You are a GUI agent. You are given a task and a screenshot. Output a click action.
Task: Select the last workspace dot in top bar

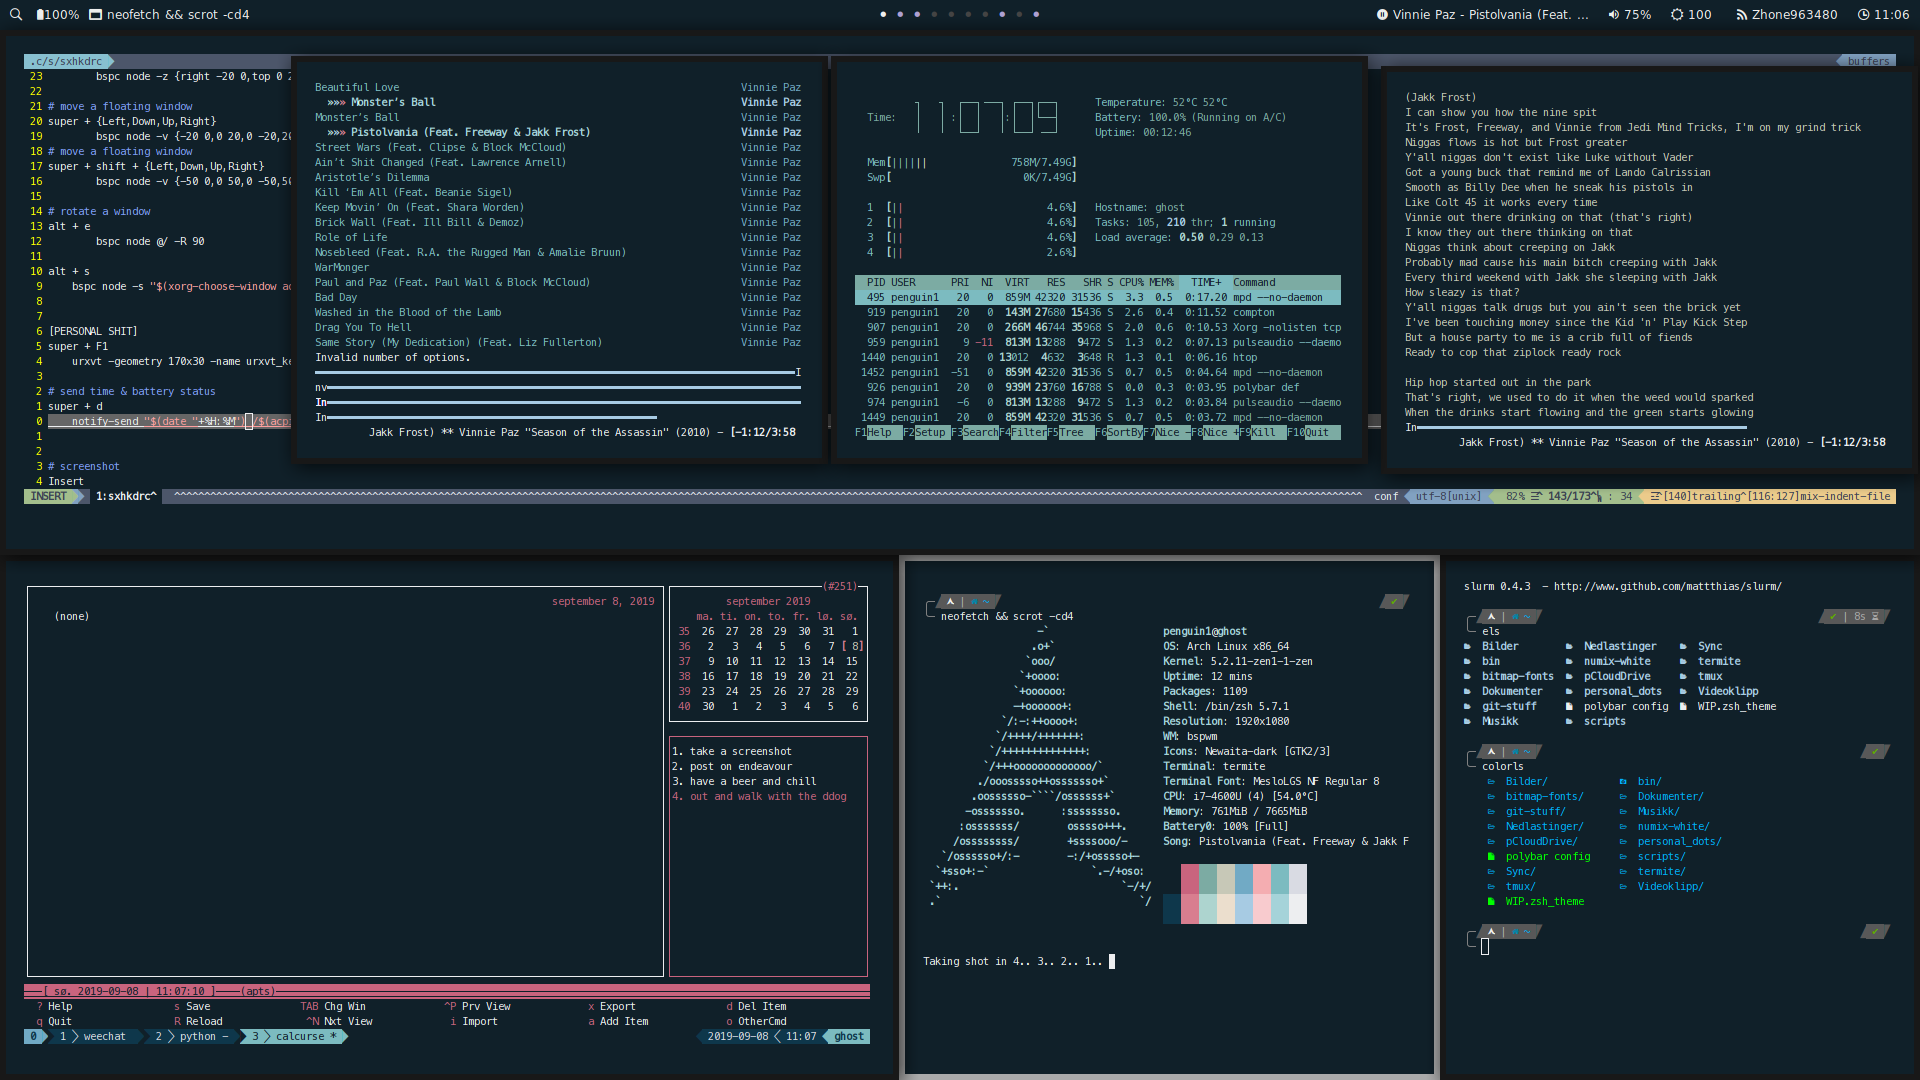(1036, 14)
